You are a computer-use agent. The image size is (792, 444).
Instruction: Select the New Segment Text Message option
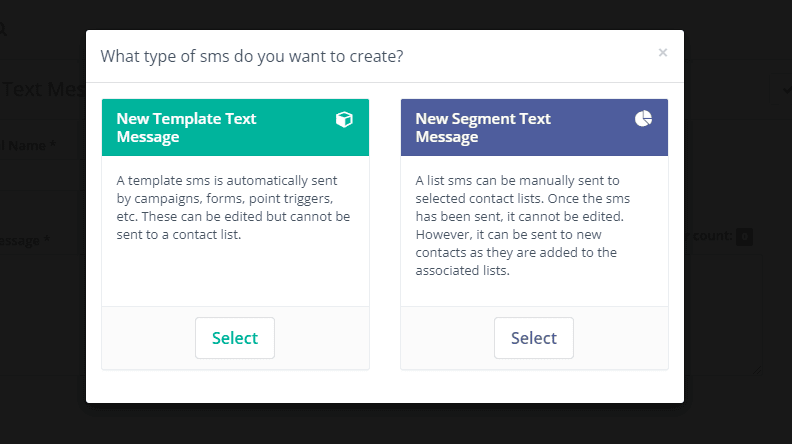534,338
